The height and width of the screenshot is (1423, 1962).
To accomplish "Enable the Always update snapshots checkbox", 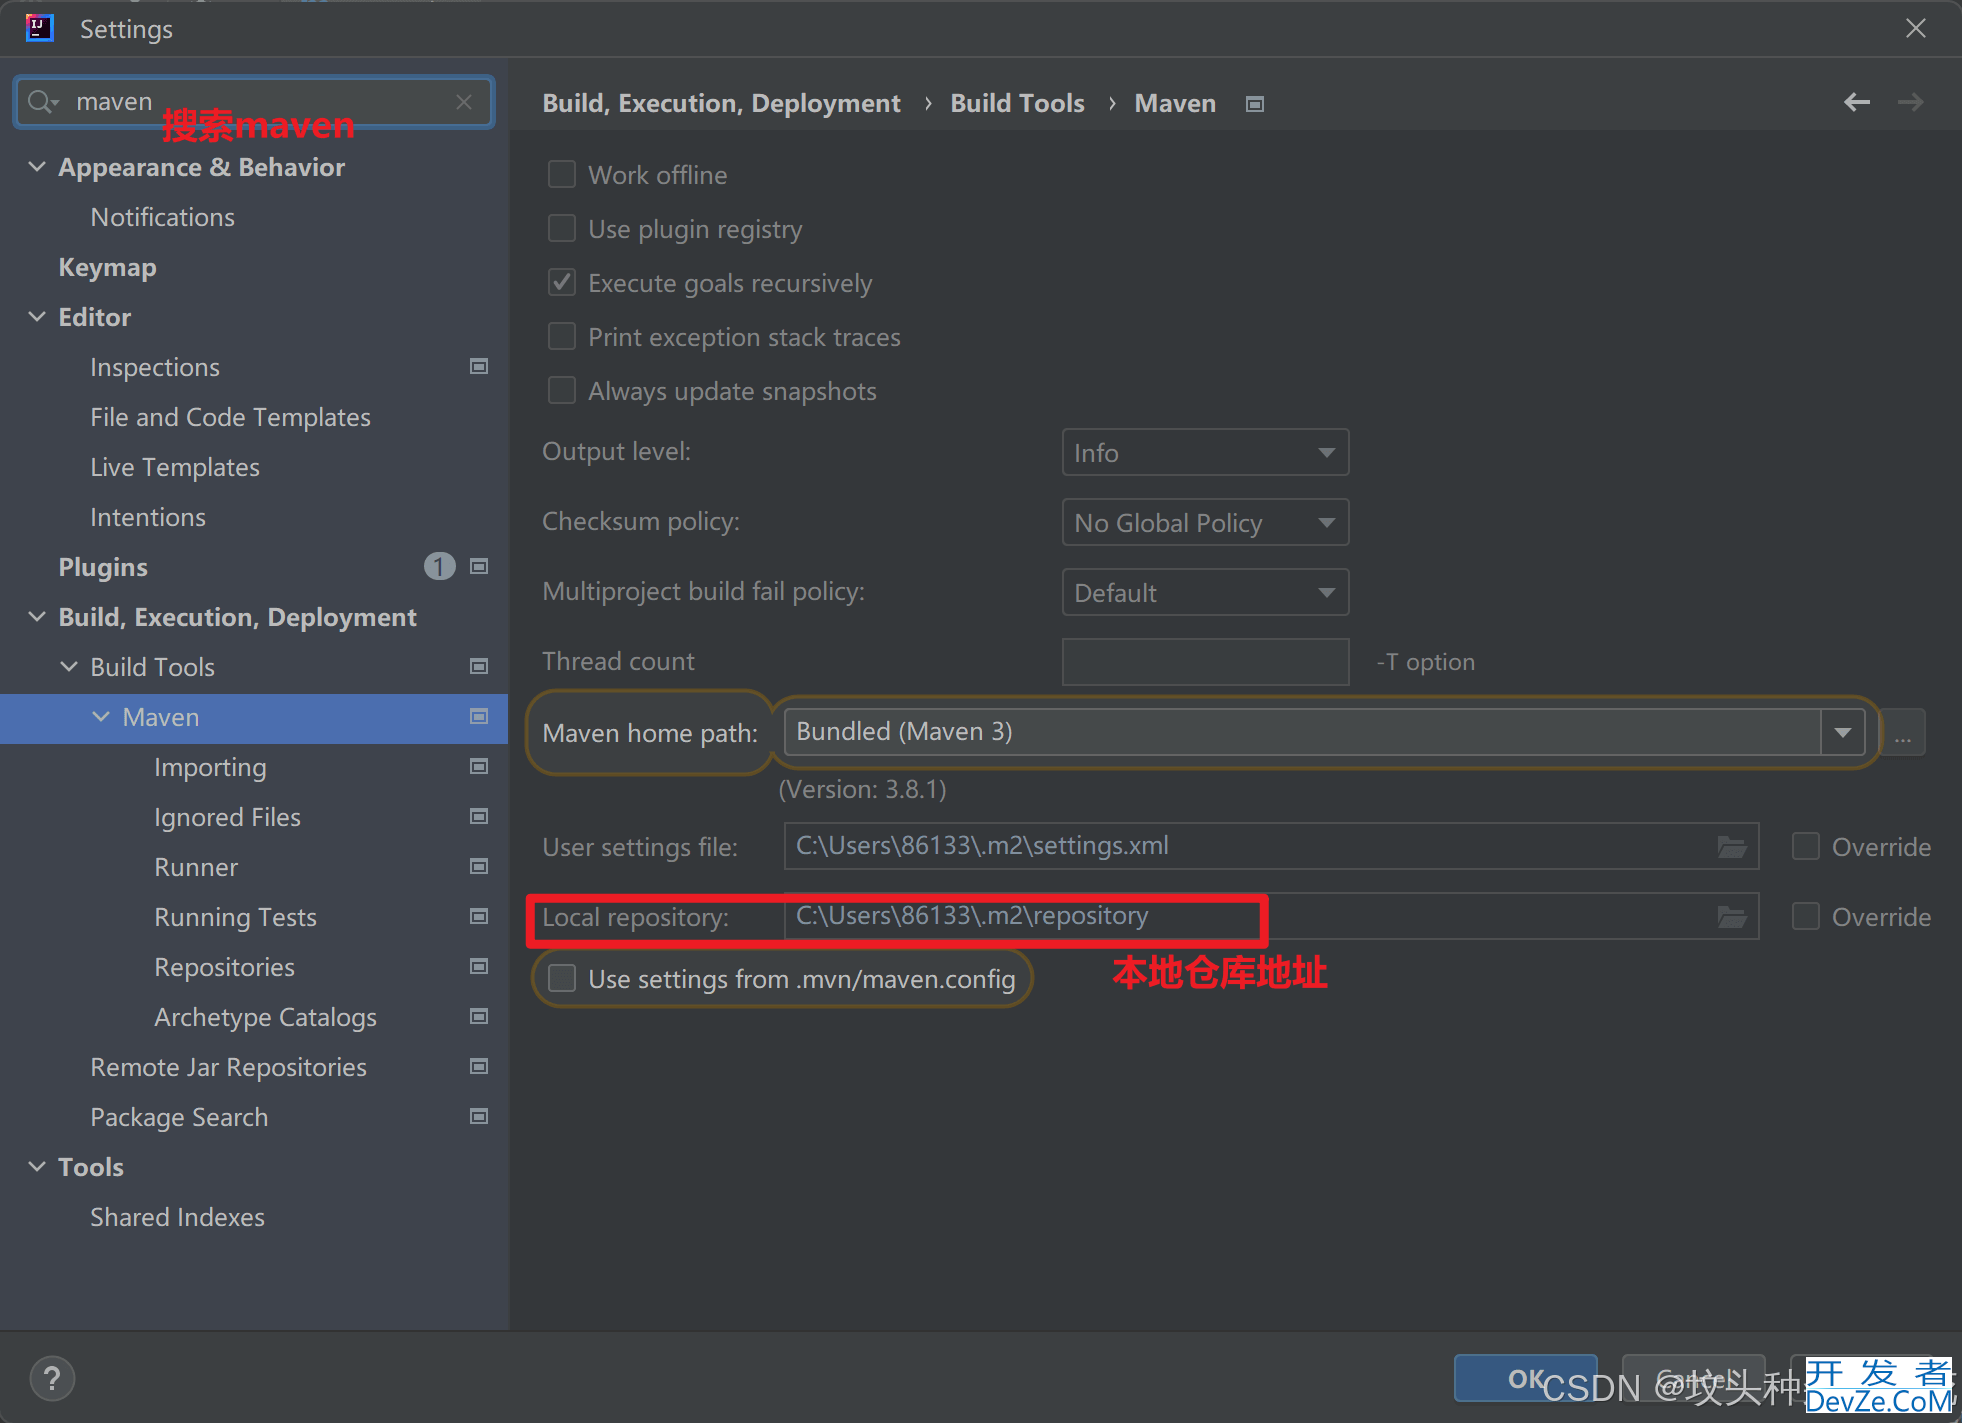I will click(562, 390).
